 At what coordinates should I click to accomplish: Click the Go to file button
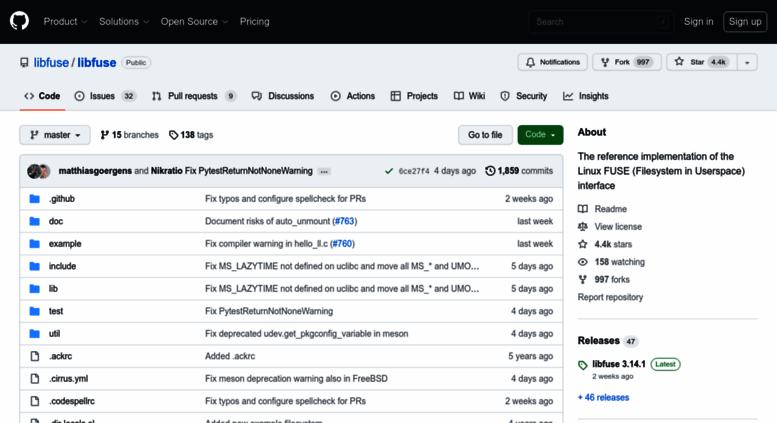[x=485, y=135]
